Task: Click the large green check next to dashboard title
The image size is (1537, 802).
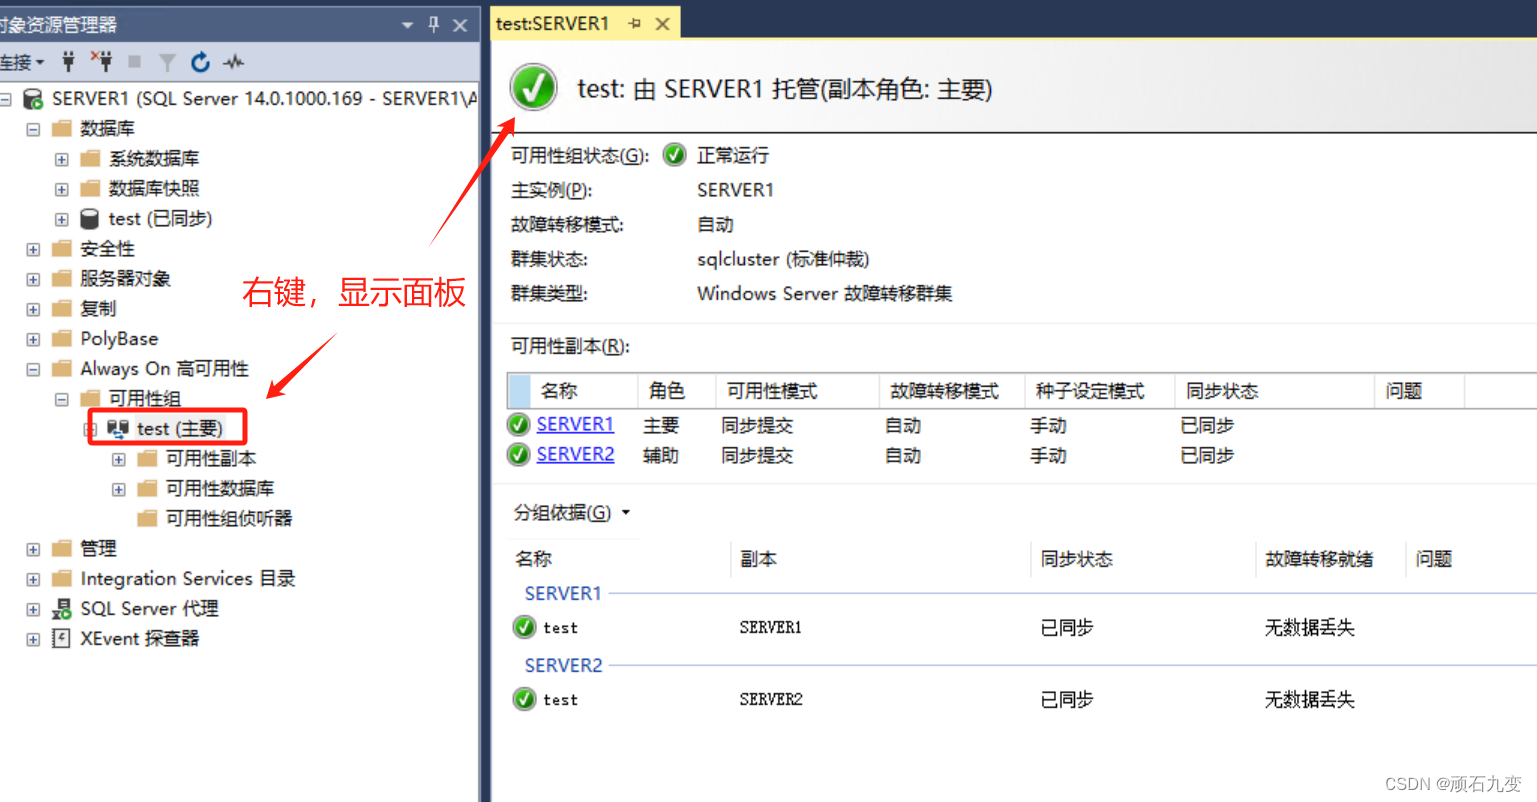Action: [x=532, y=88]
